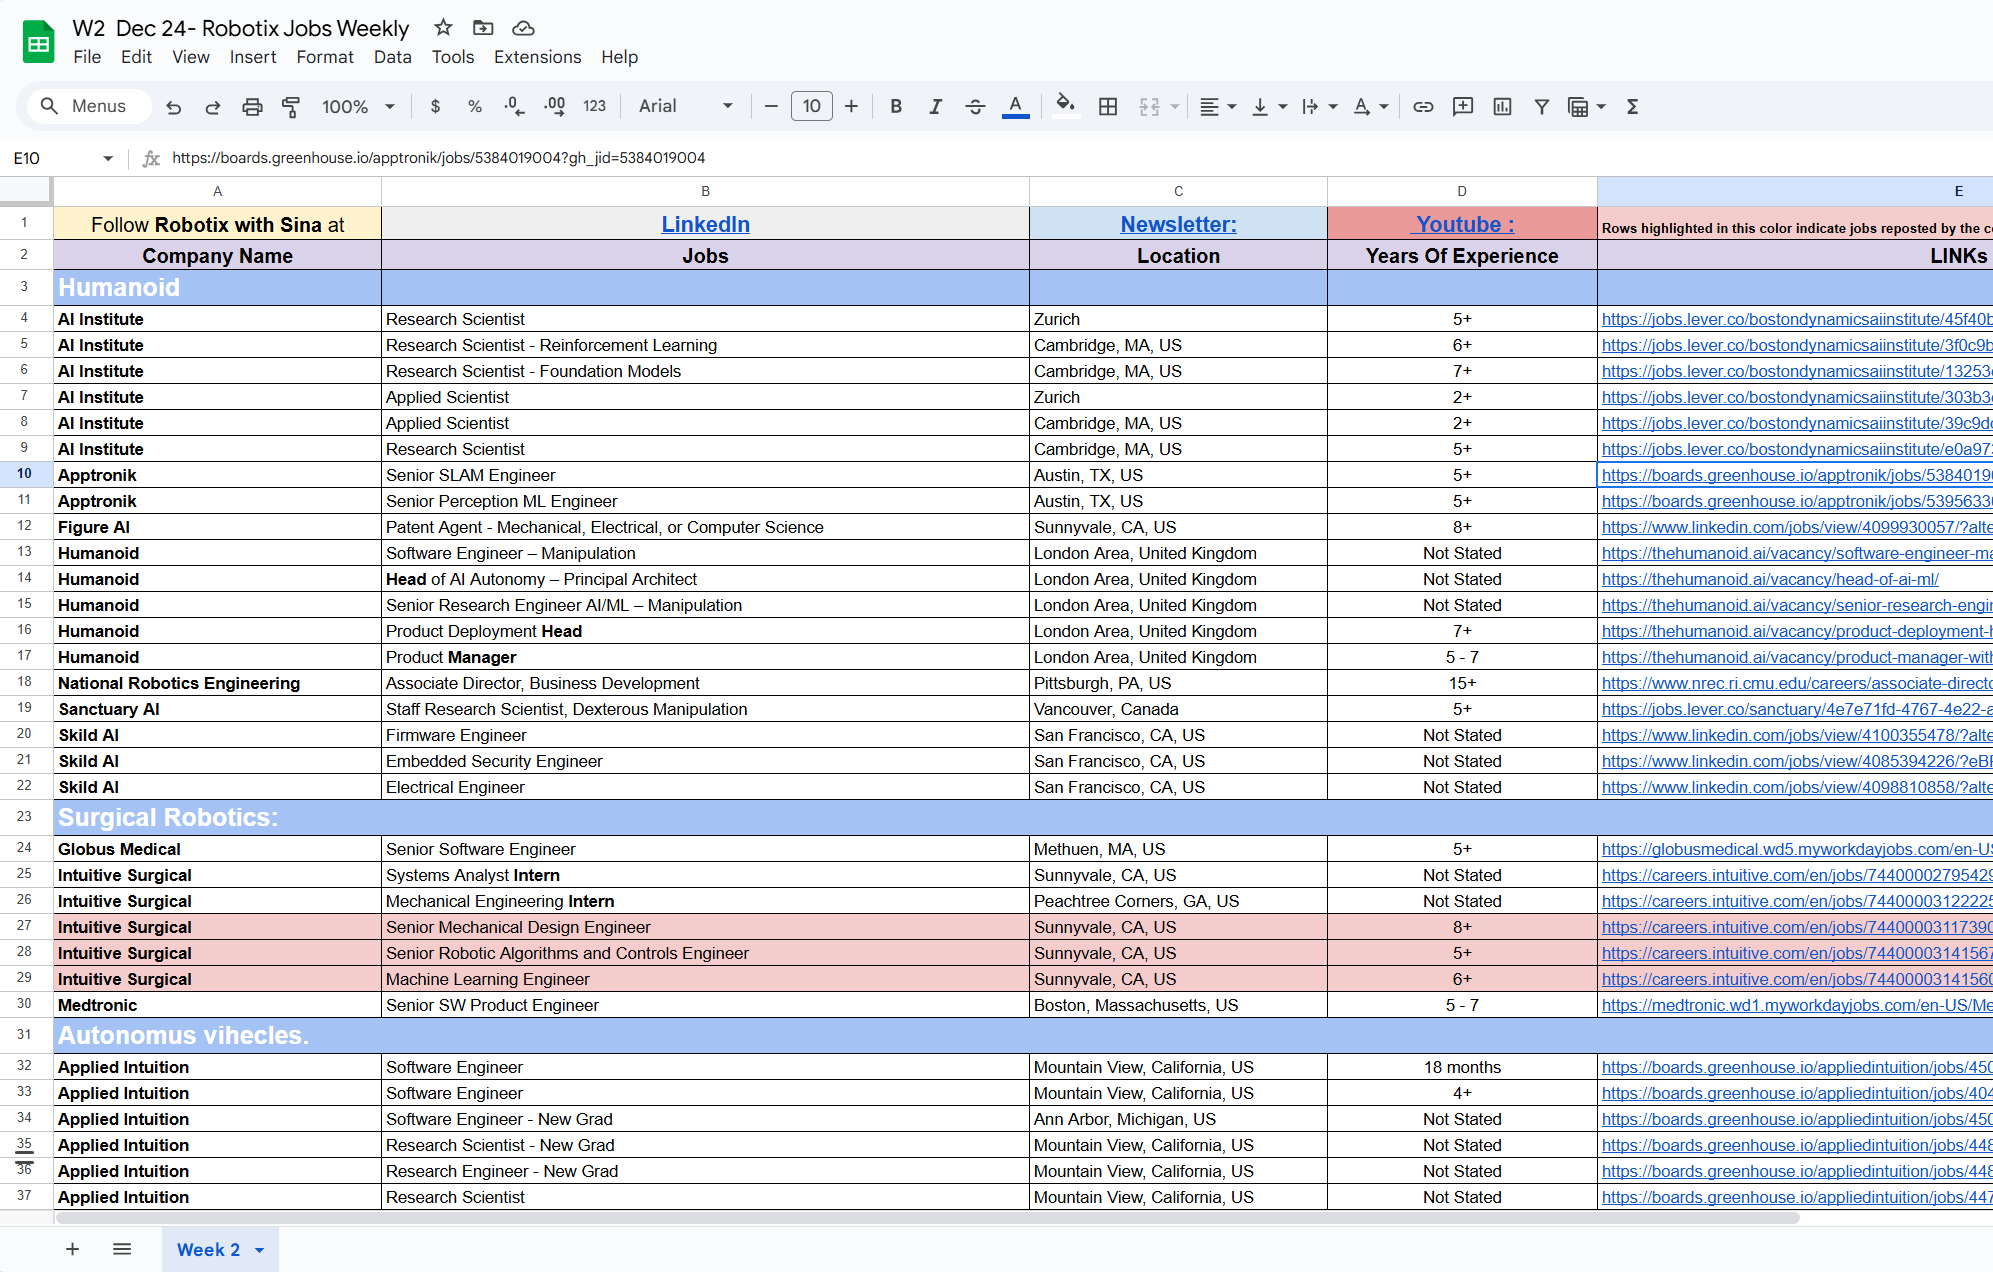
Task: Open the Sheets home logo
Action: [x=38, y=42]
